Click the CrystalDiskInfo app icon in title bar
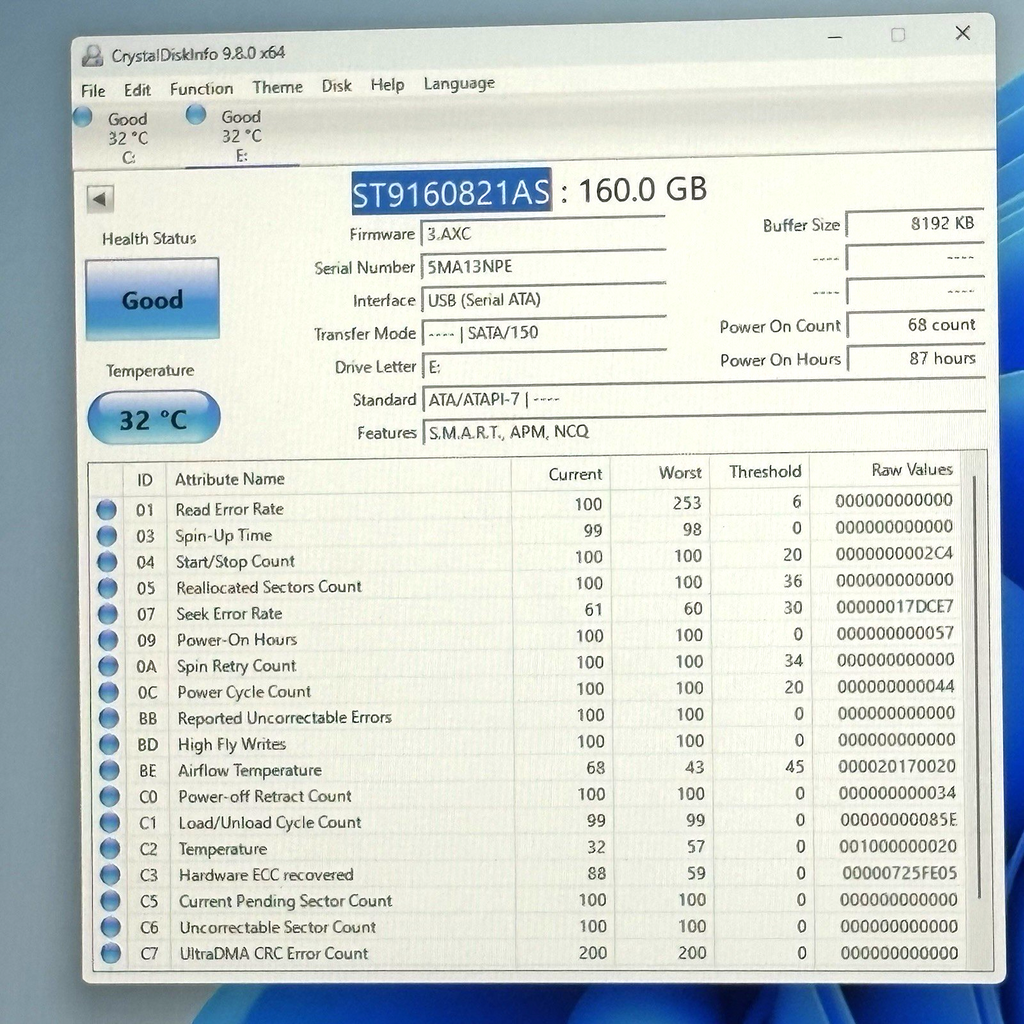 pyautogui.click(x=93, y=56)
